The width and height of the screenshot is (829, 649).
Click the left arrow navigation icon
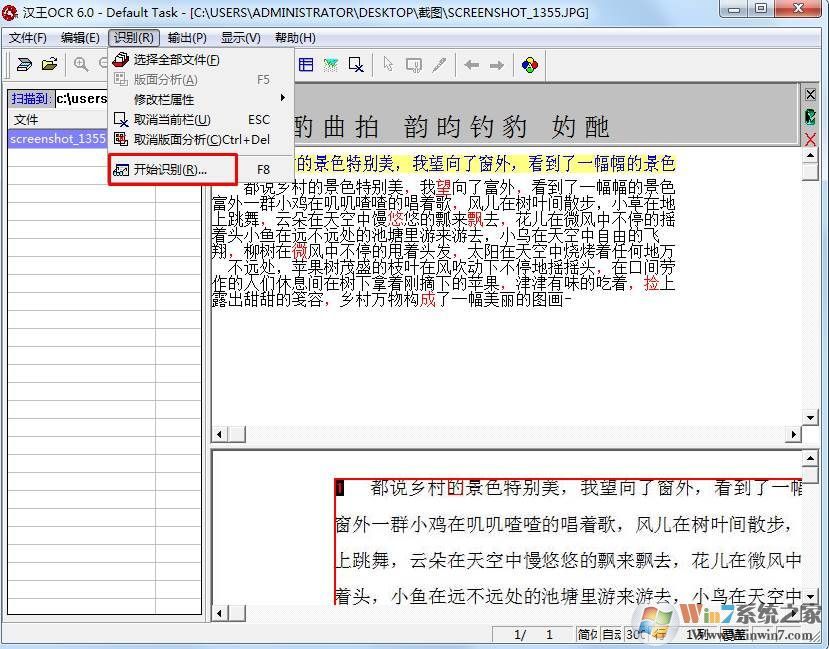point(471,65)
